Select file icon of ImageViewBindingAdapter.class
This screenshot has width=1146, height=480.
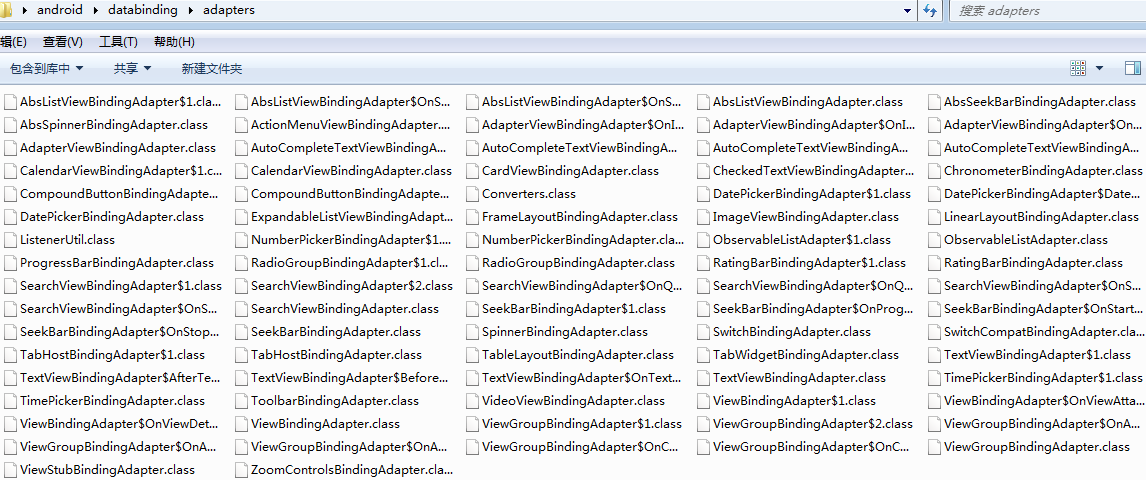(x=702, y=216)
